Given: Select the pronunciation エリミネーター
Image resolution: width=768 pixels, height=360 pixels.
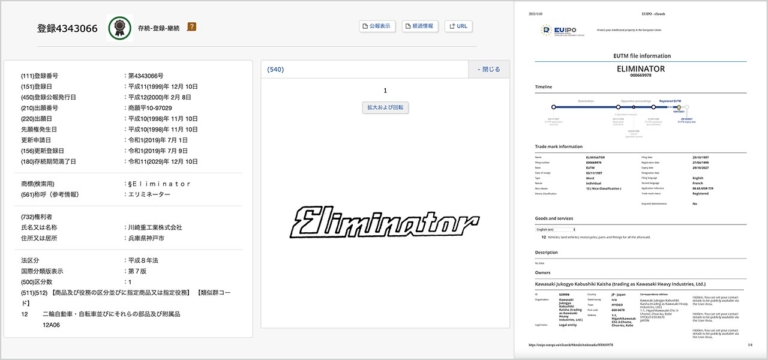Looking at the screenshot, I should pos(149,194).
